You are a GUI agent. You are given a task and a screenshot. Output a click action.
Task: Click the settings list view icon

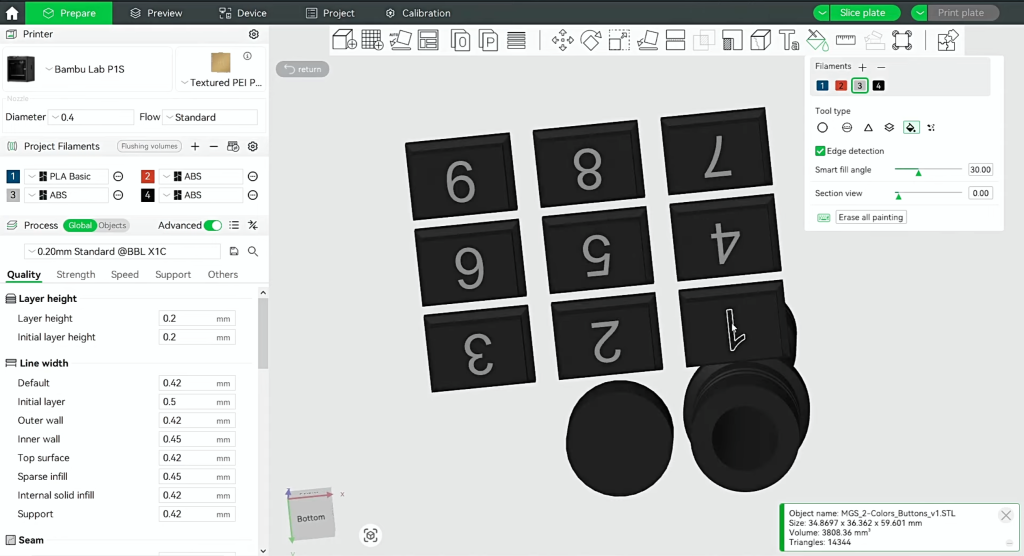234,225
